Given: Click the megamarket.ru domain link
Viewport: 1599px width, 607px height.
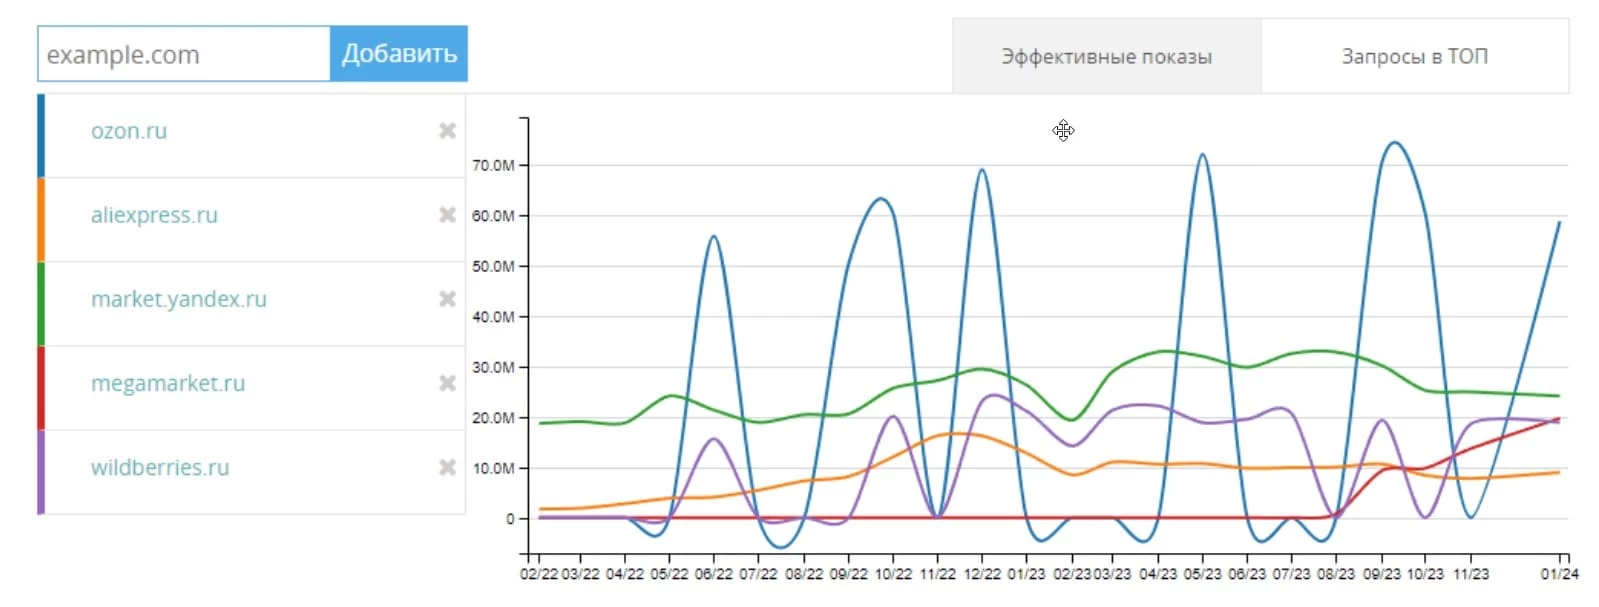Looking at the screenshot, I should coord(168,383).
